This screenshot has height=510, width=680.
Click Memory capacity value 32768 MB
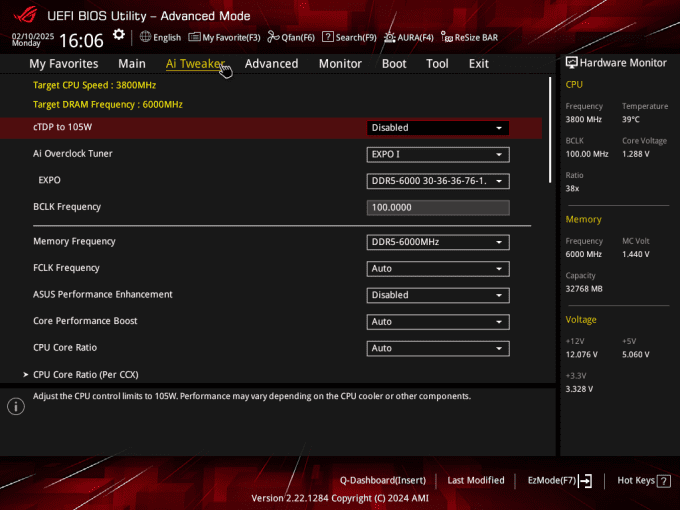tap(584, 289)
